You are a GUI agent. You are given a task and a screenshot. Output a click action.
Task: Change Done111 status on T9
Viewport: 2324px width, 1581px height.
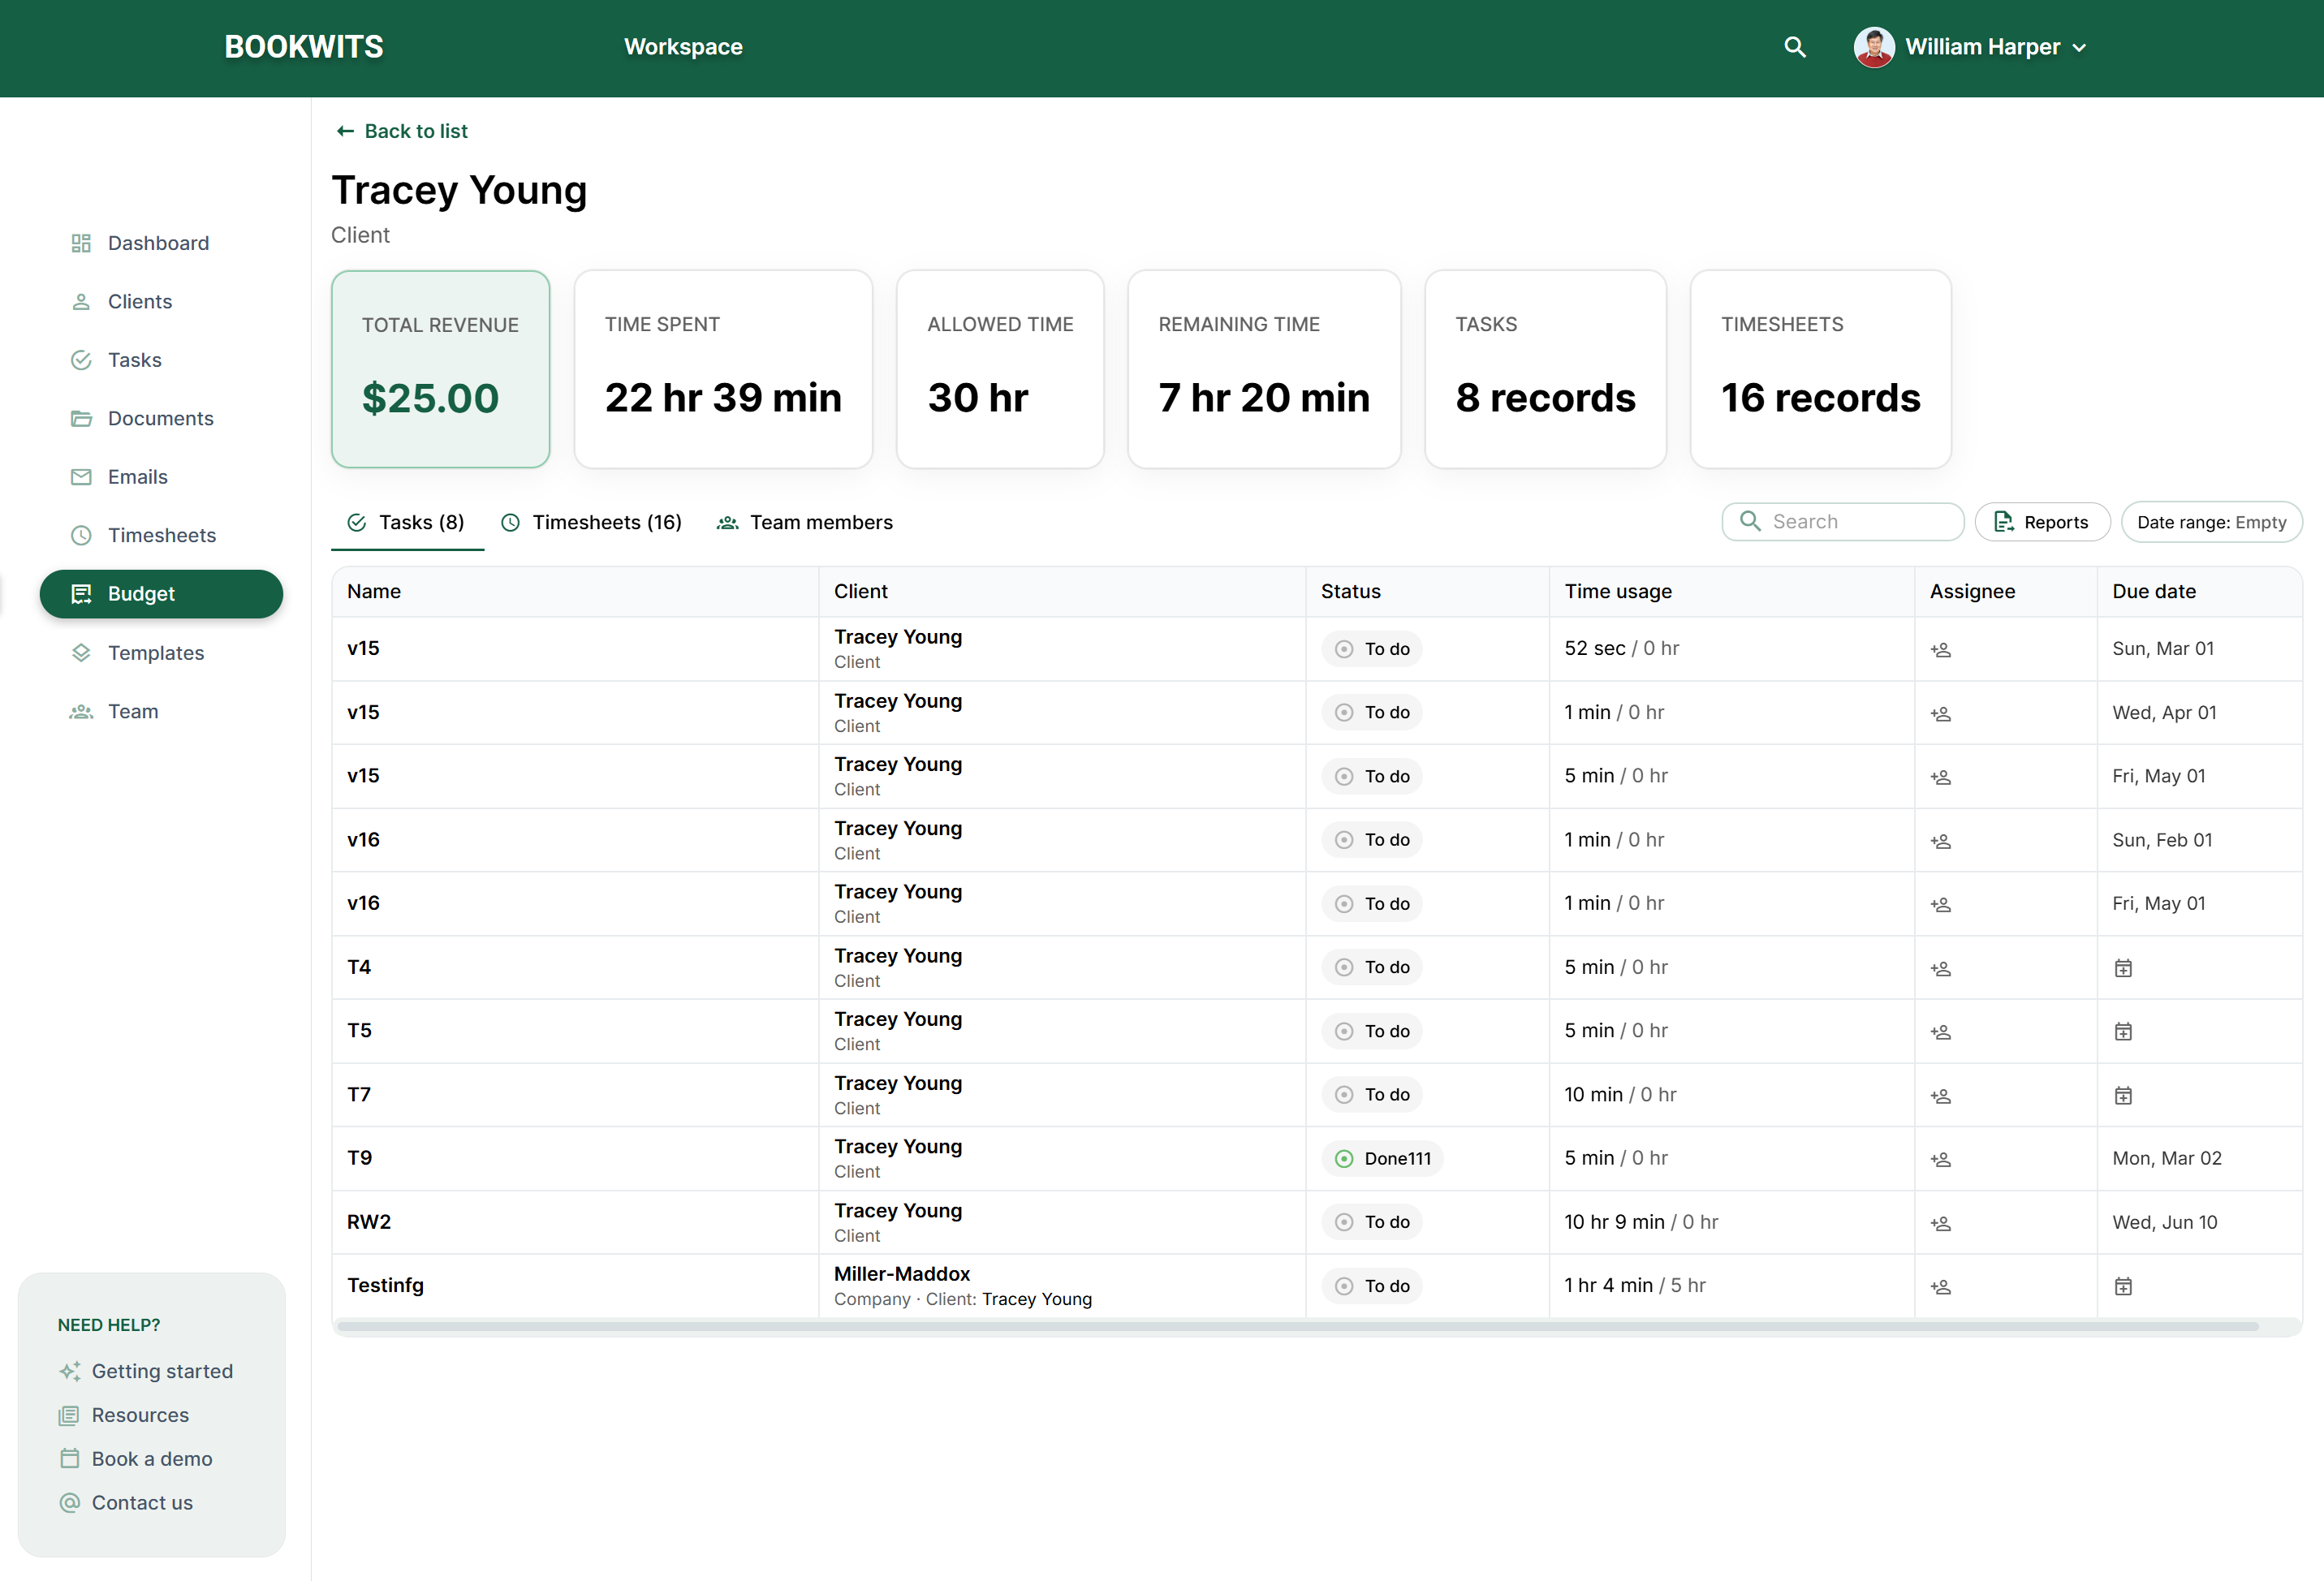point(1382,1159)
